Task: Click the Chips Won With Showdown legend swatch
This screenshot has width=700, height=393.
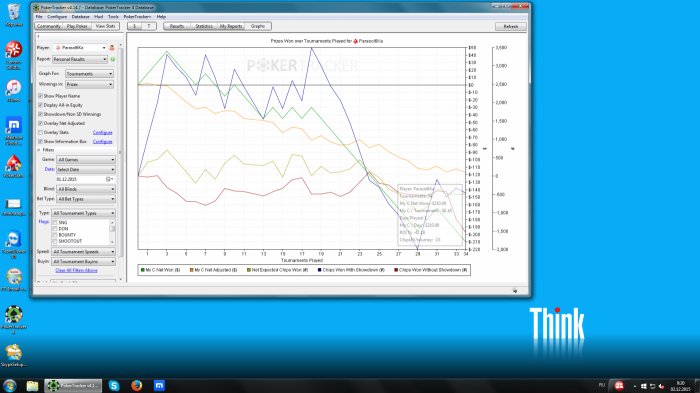Action: click(320, 270)
